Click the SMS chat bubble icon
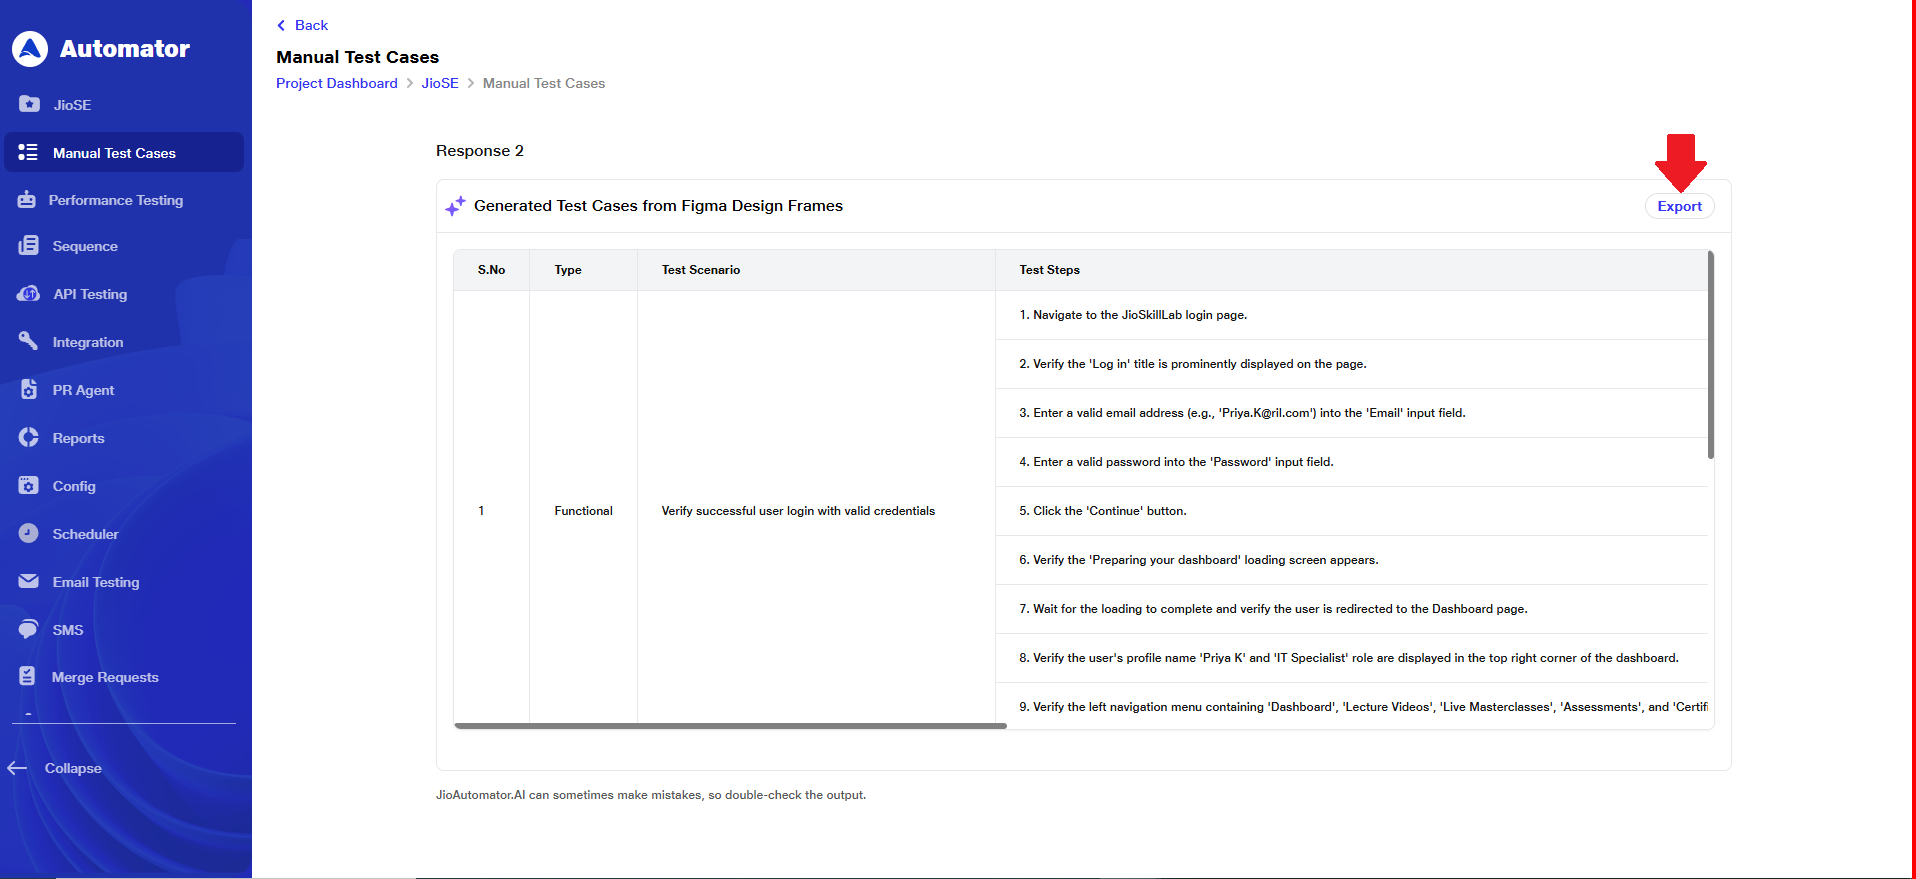The image size is (1916, 879). click(x=28, y=630)
